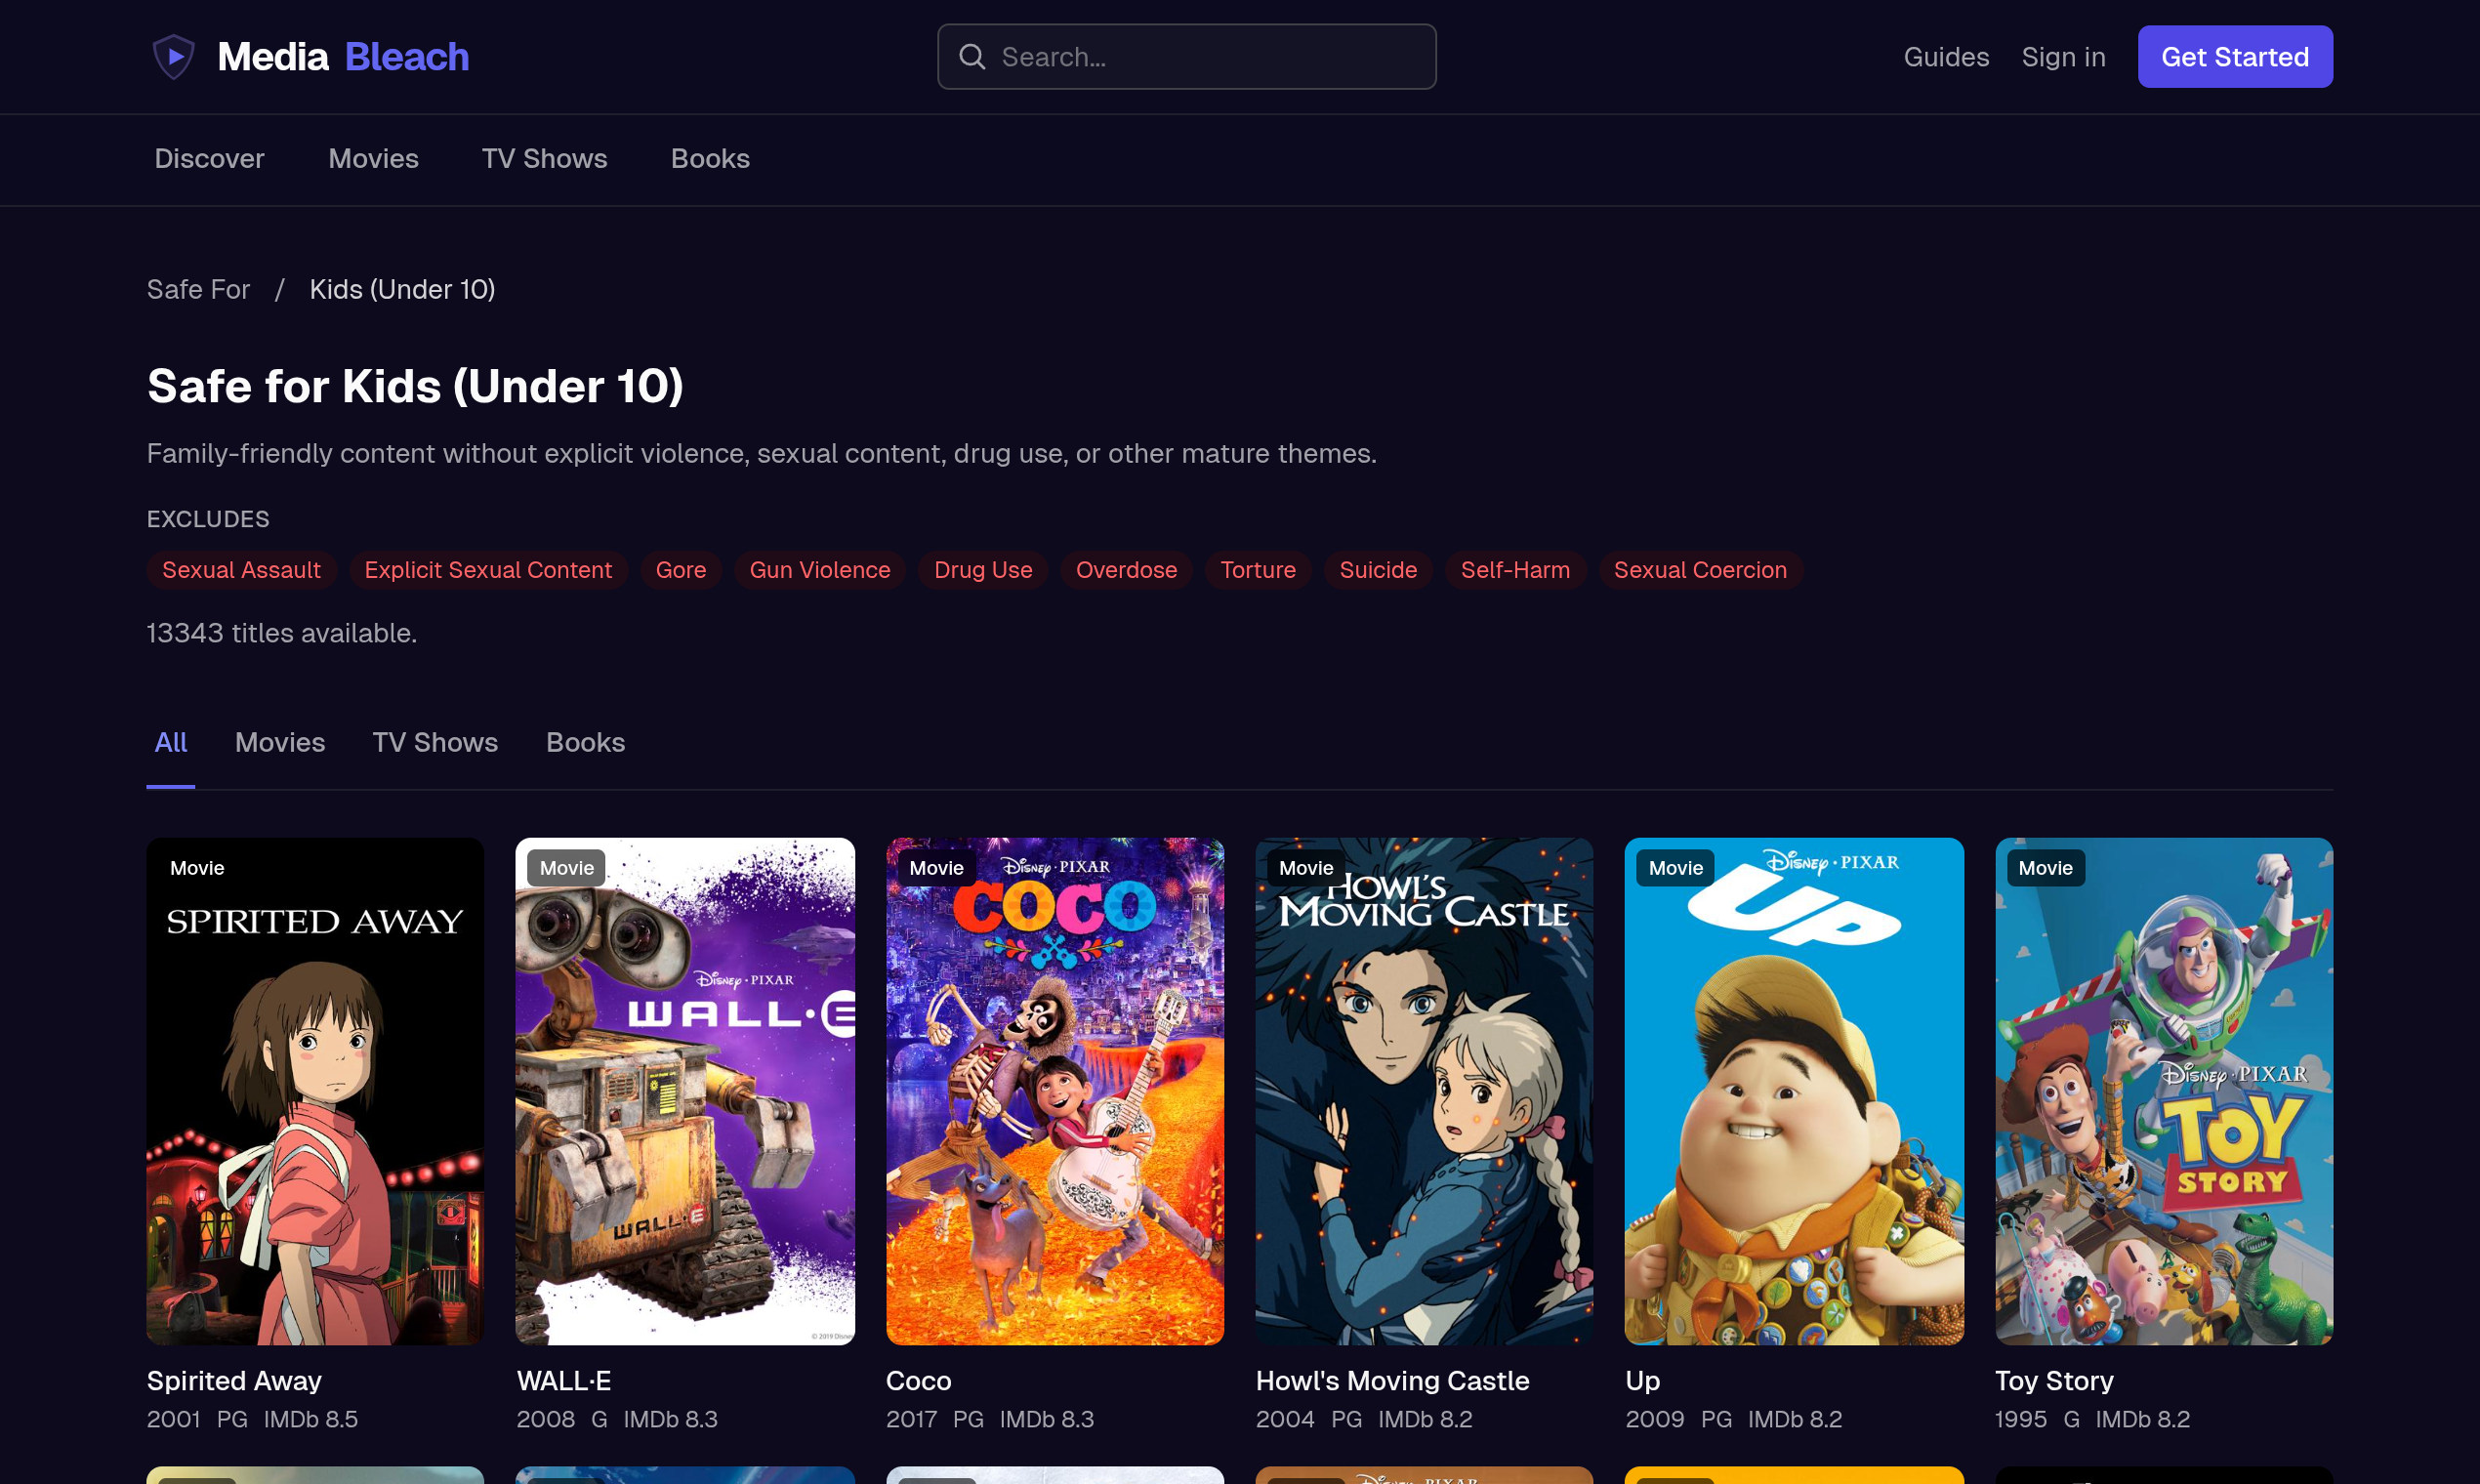Click the Sign in link
This screenshot has width=2480, height=1484.
[2063, 57]
